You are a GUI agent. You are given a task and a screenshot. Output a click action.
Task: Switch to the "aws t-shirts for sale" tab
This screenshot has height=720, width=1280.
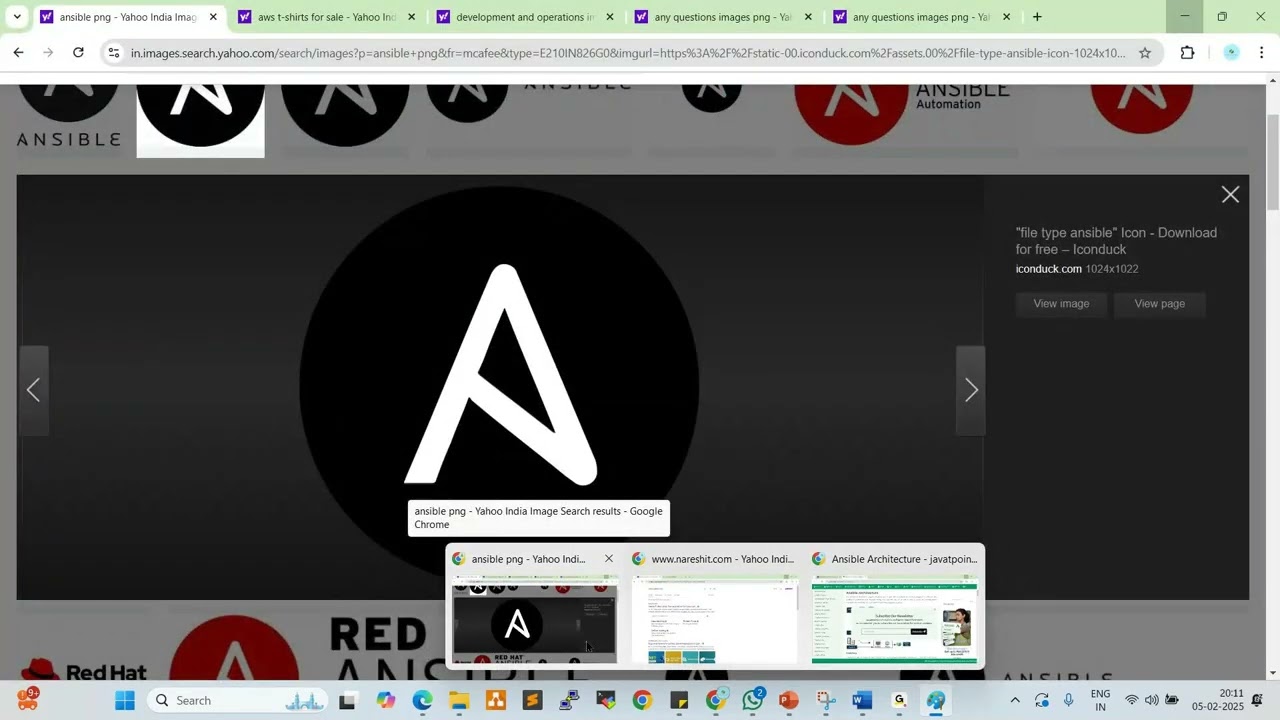click(326, 17)
